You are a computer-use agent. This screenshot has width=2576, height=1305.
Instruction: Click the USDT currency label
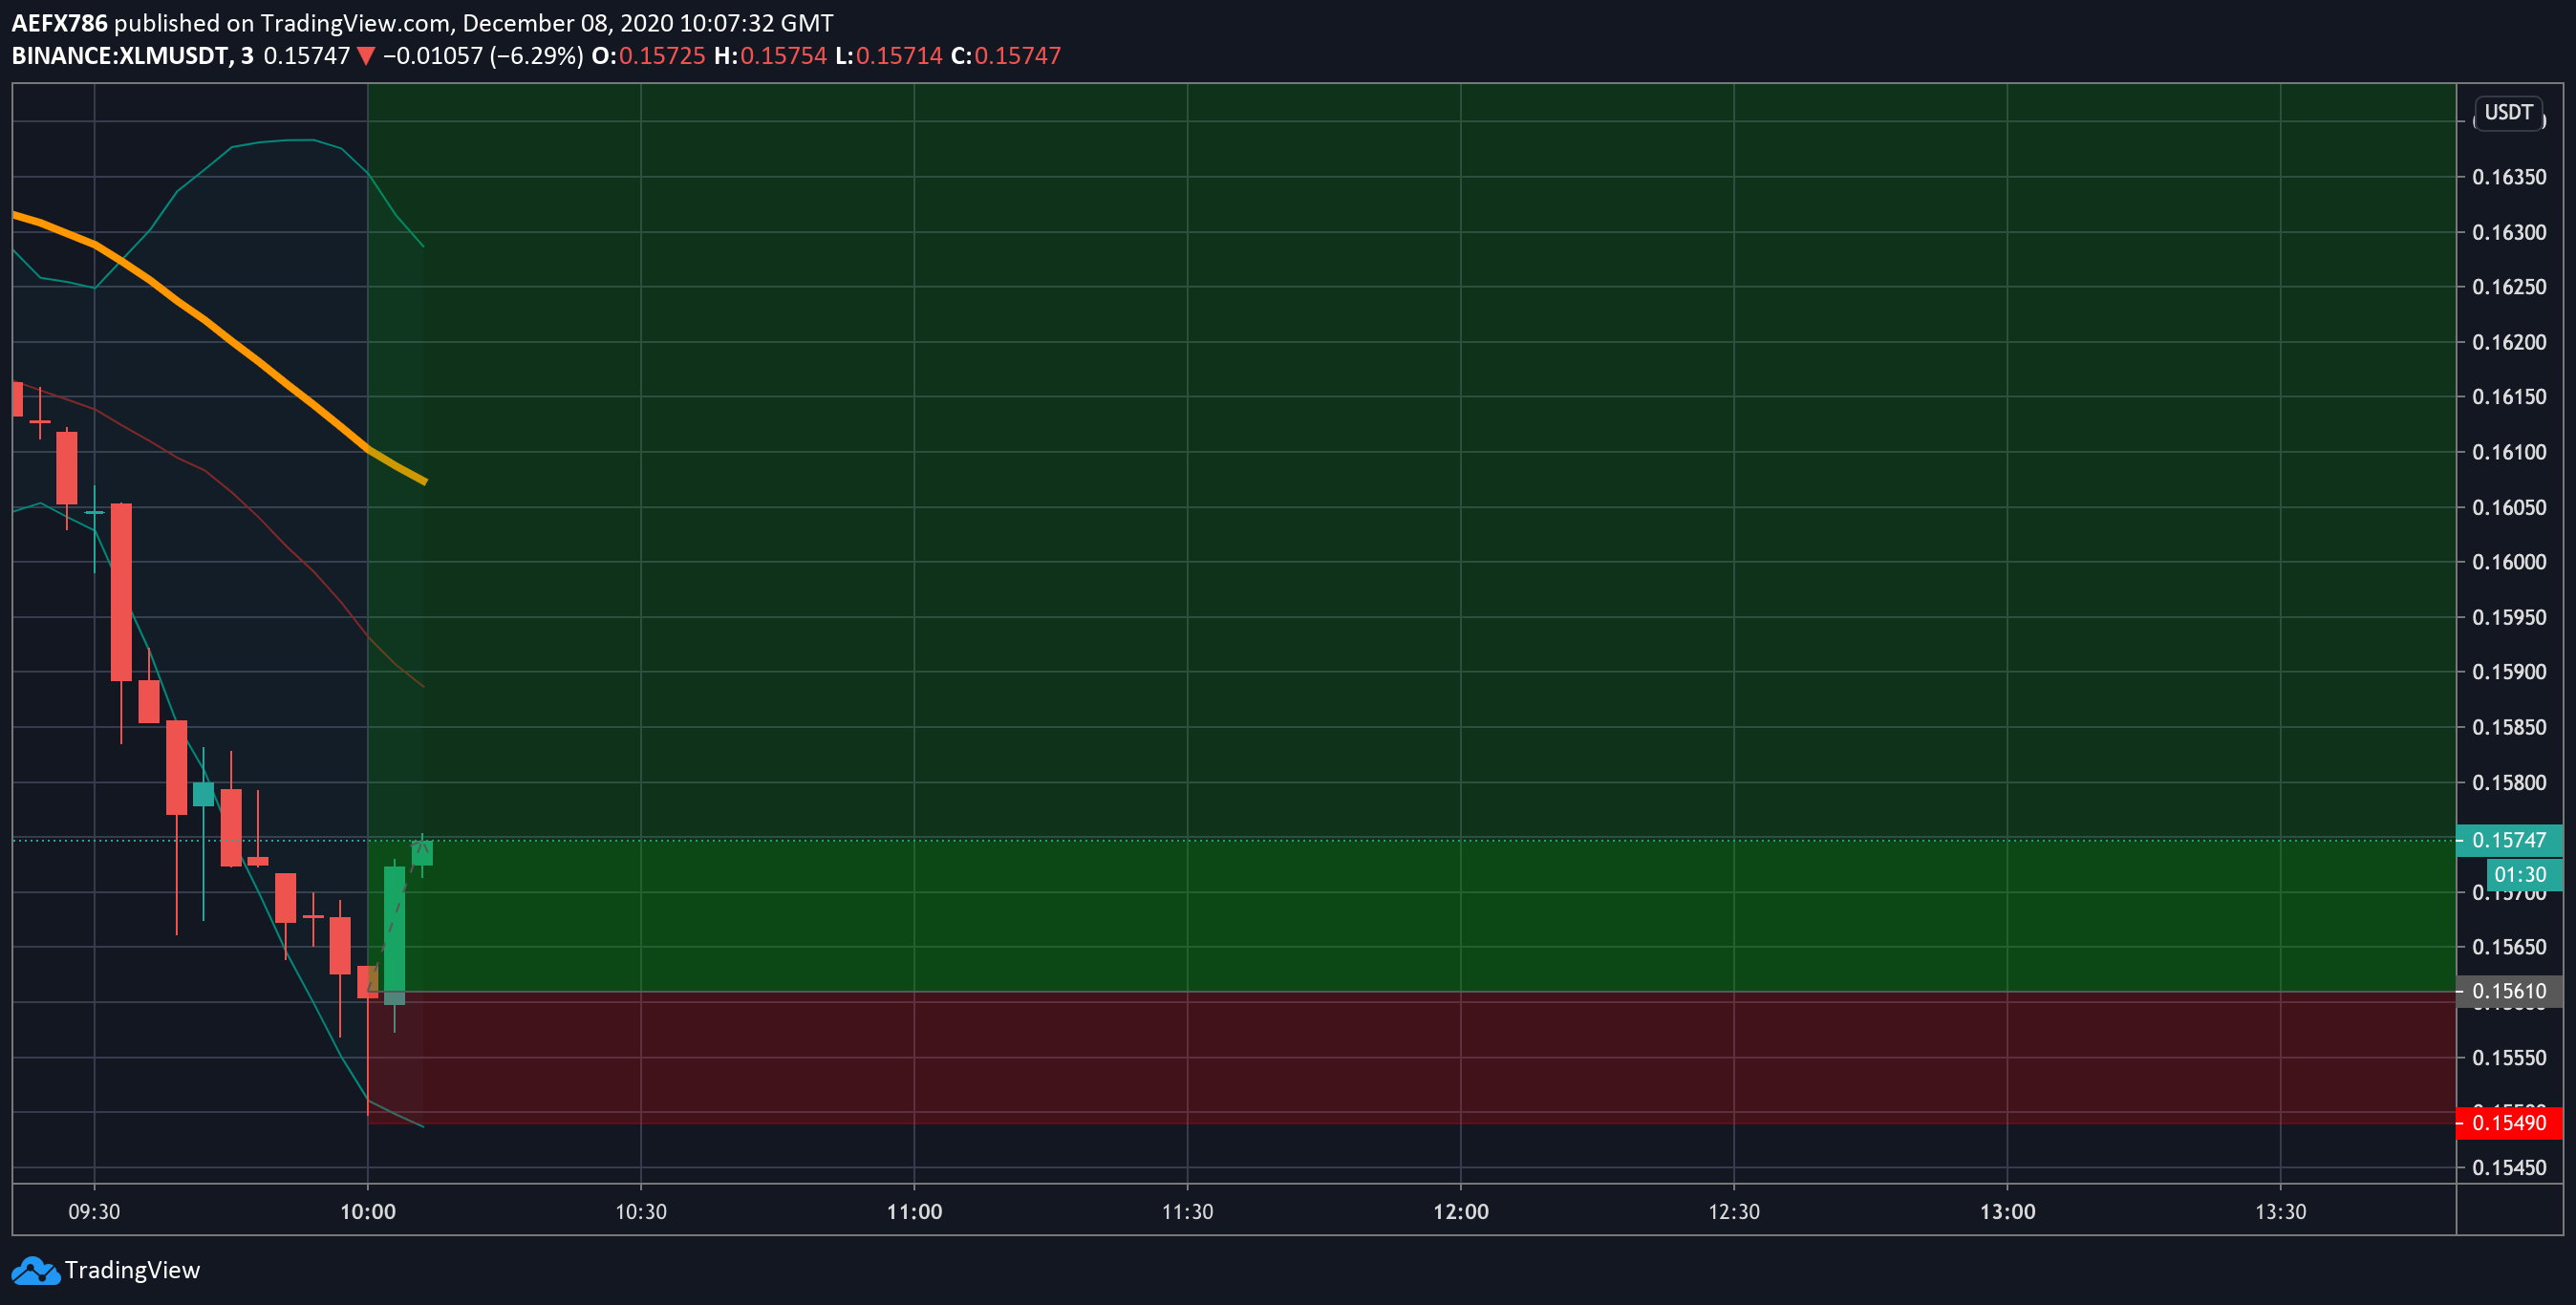click(2509, 112)
